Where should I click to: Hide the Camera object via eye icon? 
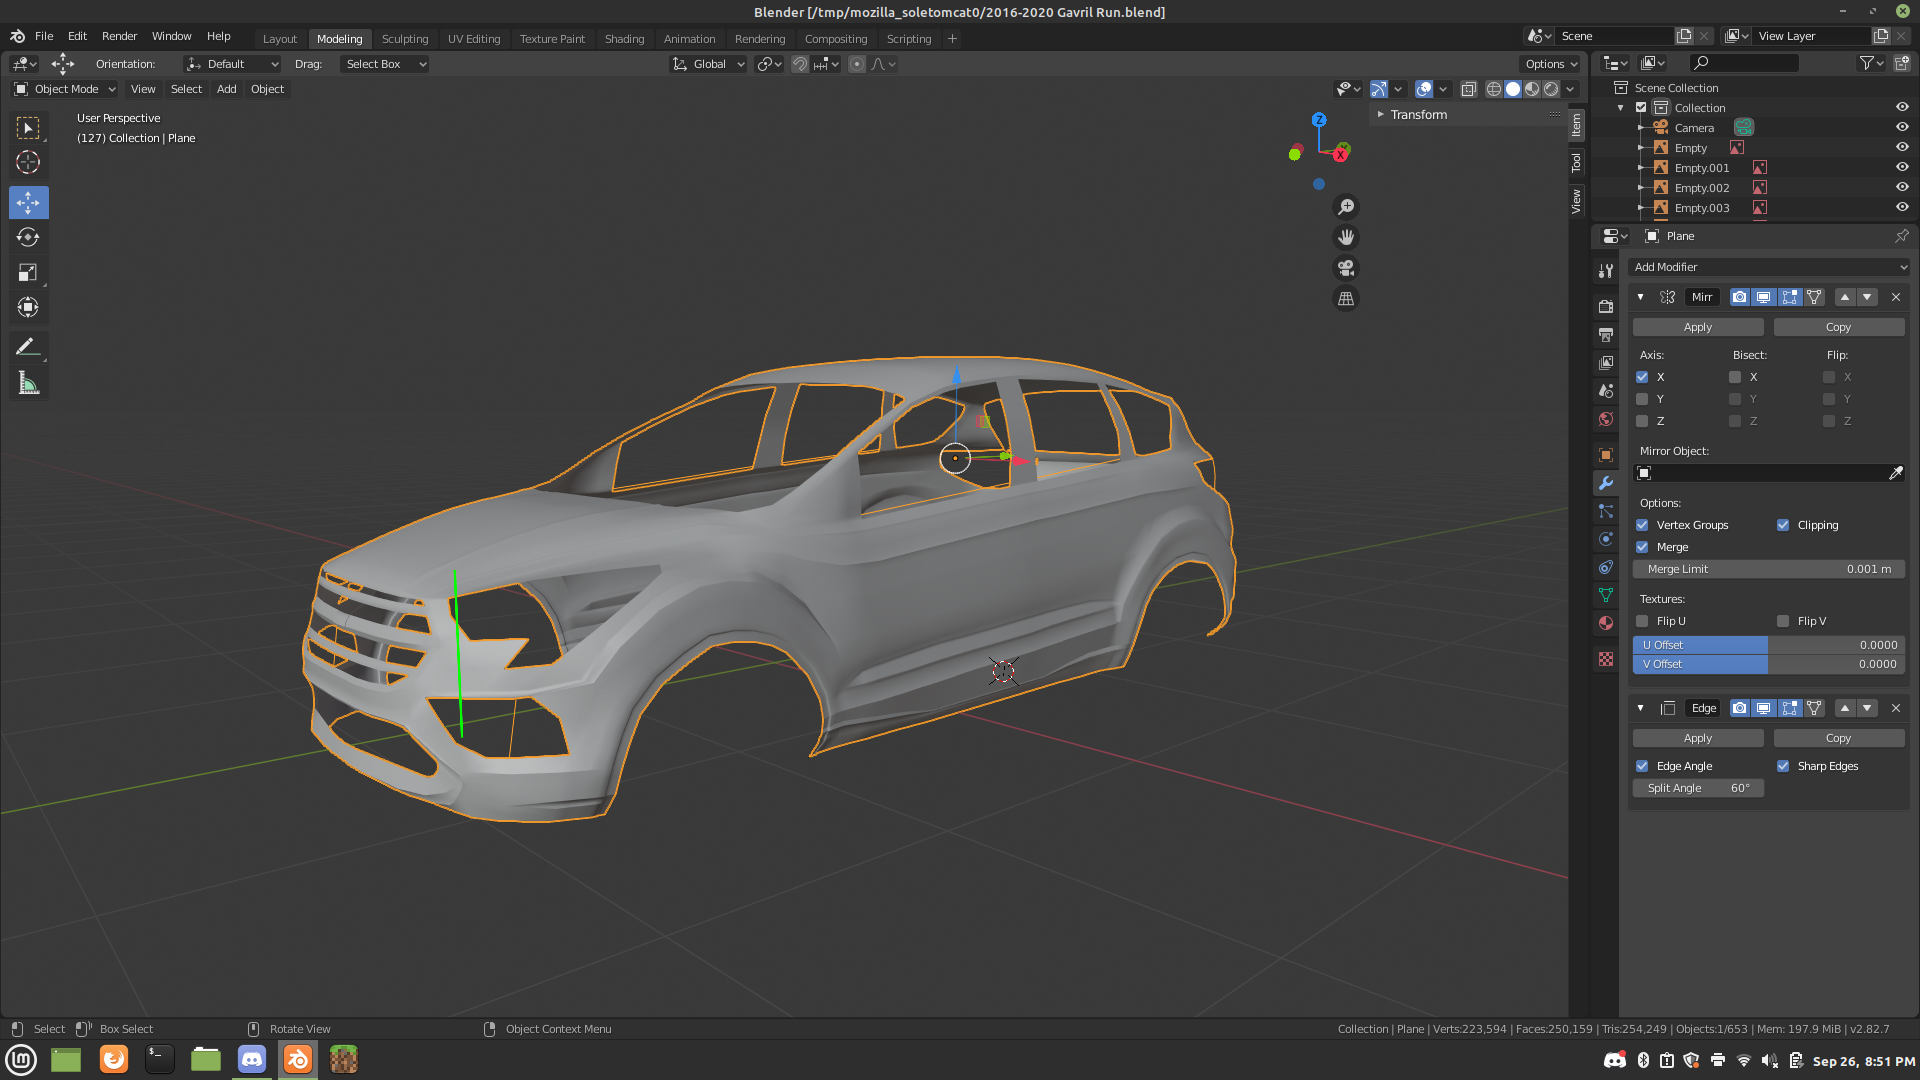tap(1902, 127)
